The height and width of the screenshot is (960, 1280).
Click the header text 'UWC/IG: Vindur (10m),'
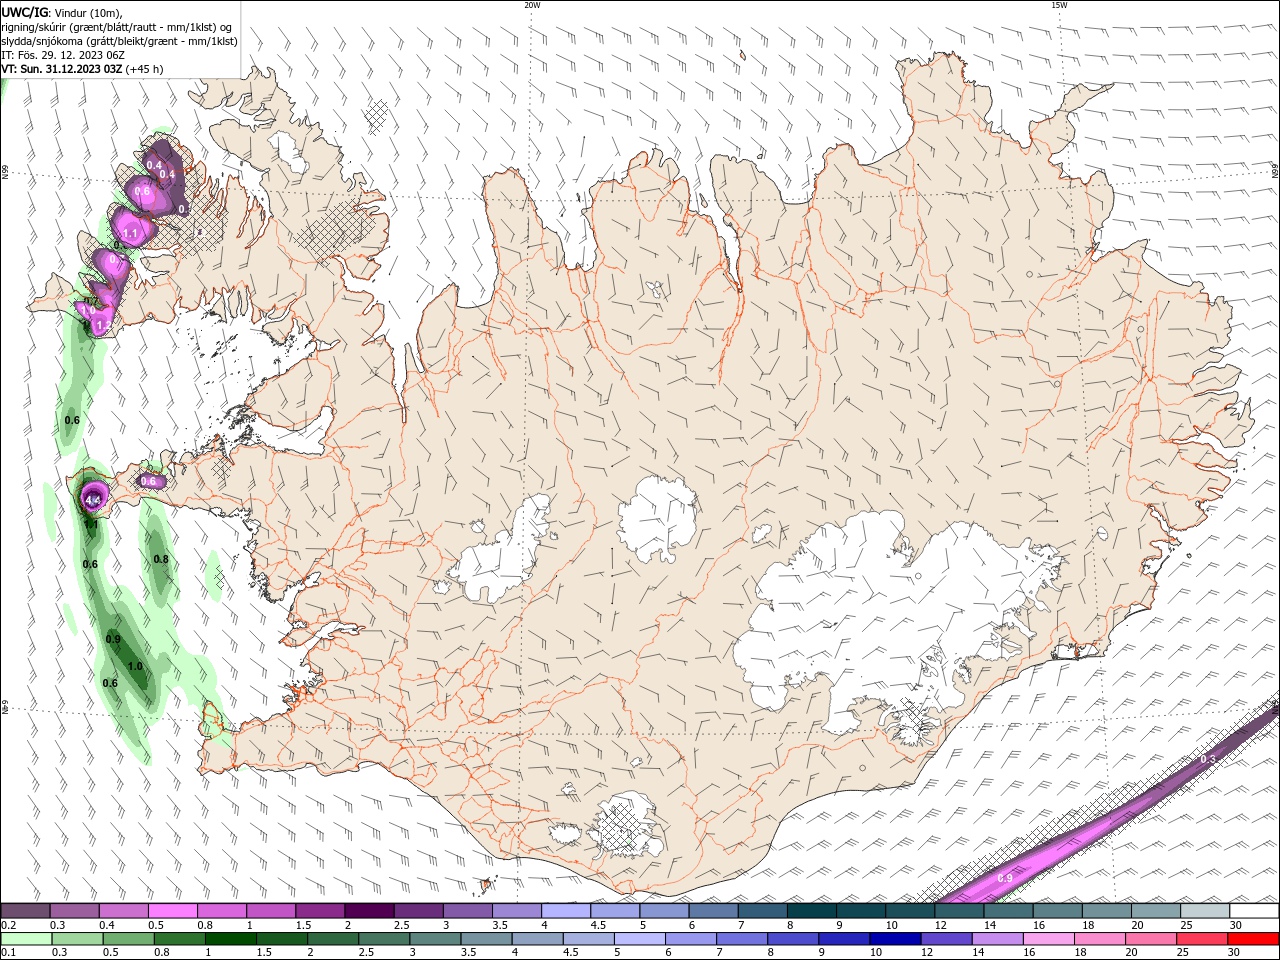click(62, 12)
